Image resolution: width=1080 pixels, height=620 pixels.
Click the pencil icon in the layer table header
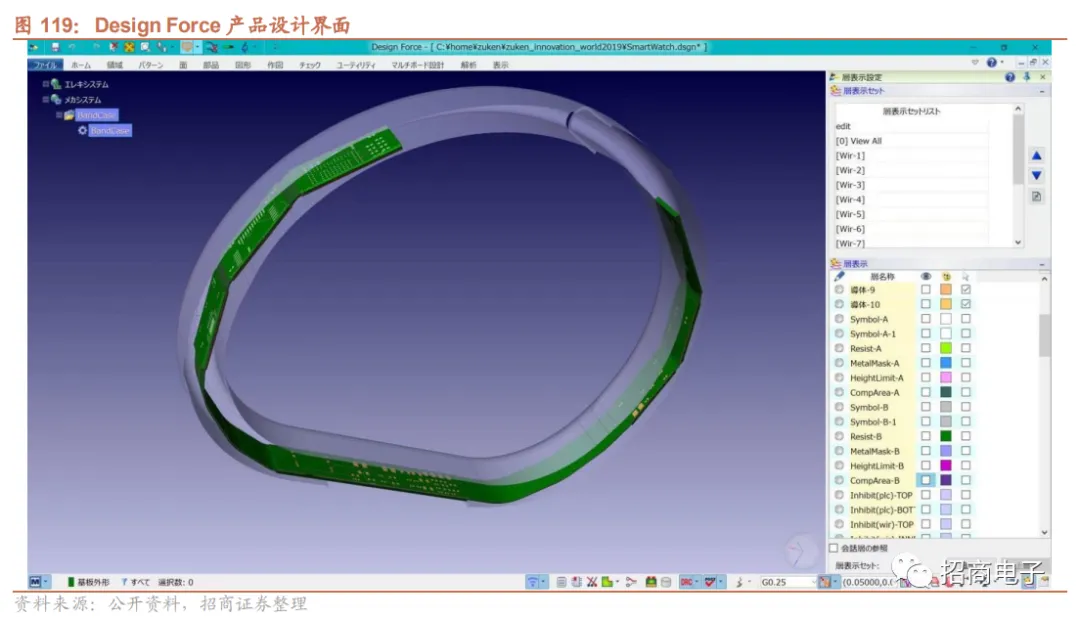(839, 276)
